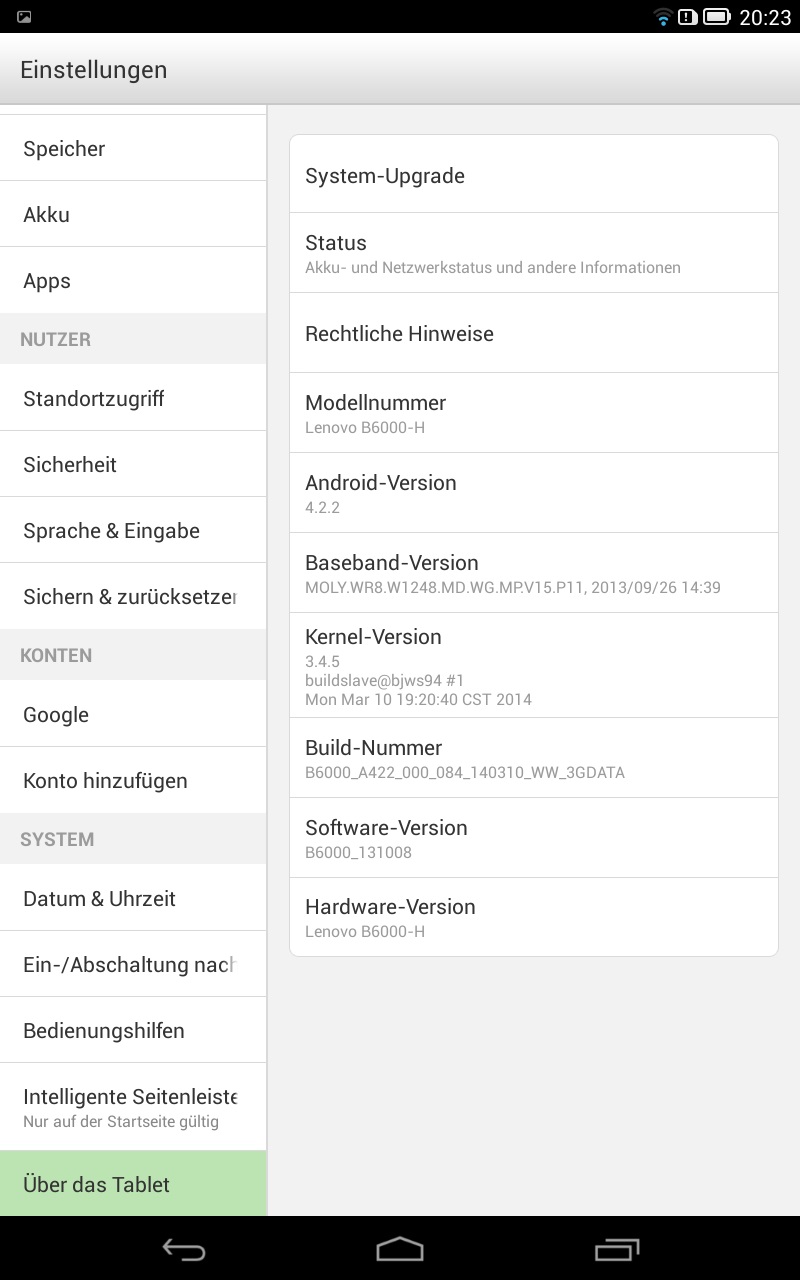Viewport: 800px width, 1280px height.
Task: Tap Konto hinzufügen
Action: [133, 780]
